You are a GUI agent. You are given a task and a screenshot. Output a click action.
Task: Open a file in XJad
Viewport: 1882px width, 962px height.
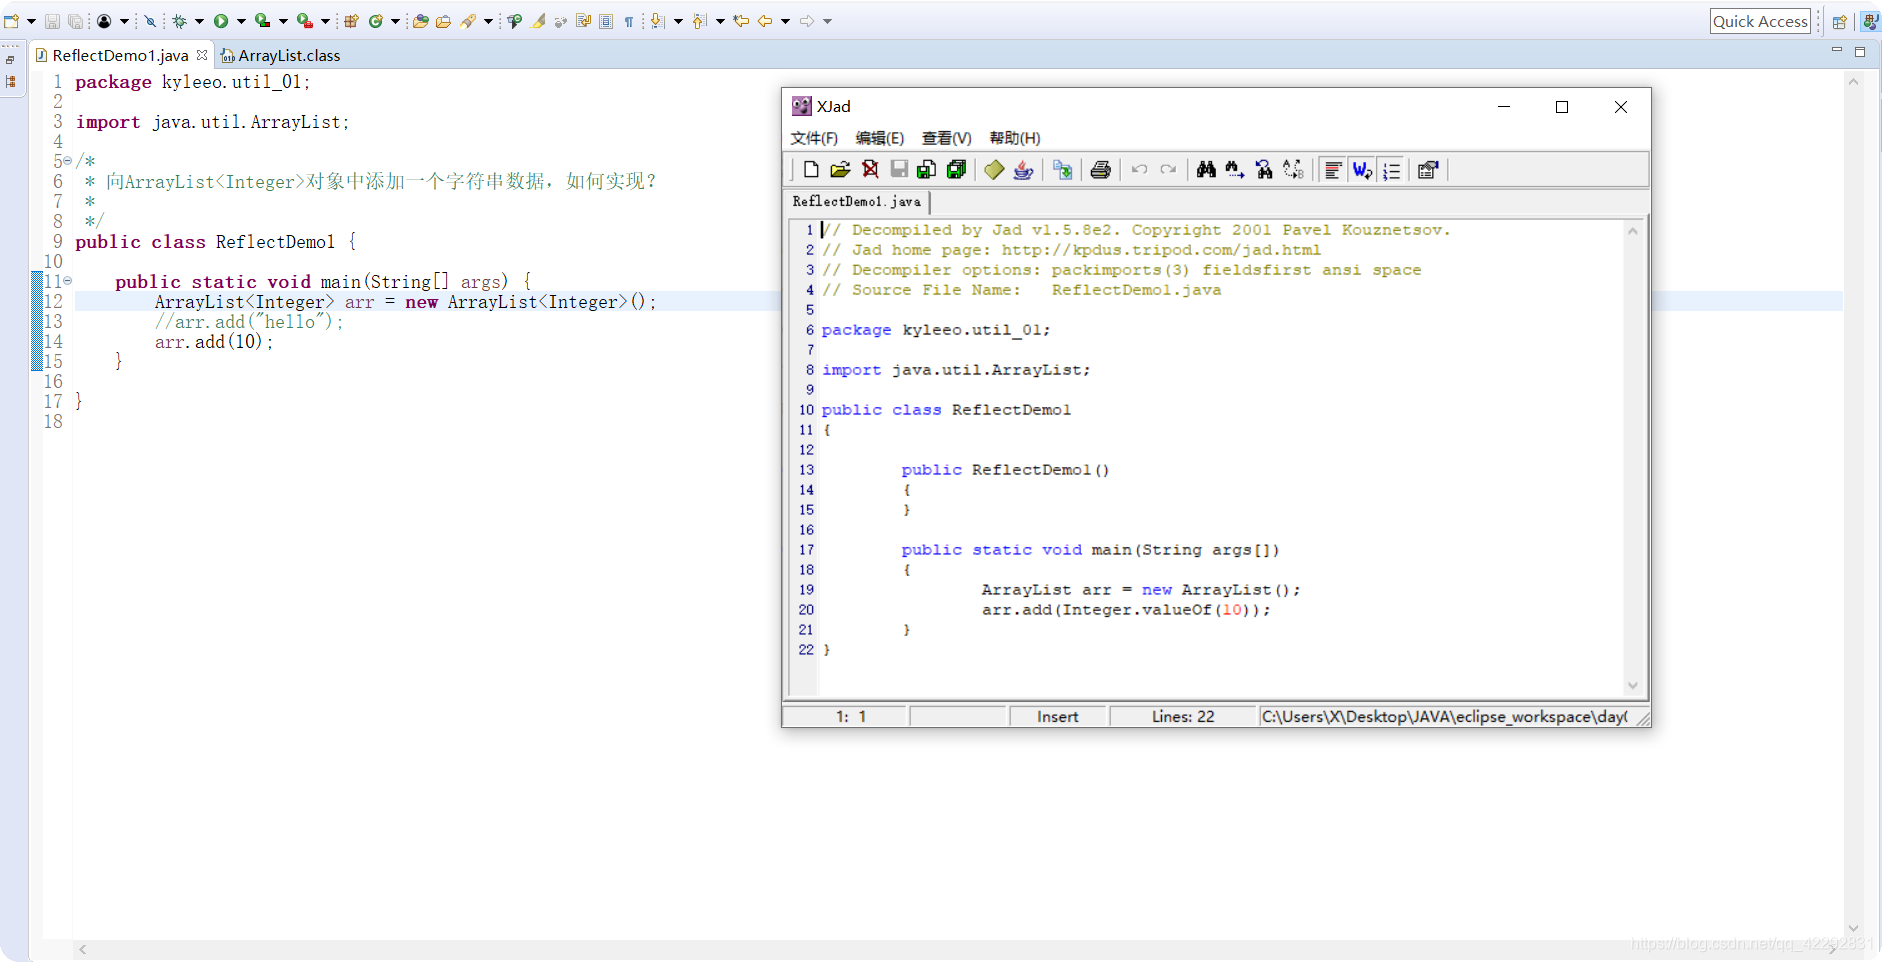pyautogui.click(x=840, y=170)
